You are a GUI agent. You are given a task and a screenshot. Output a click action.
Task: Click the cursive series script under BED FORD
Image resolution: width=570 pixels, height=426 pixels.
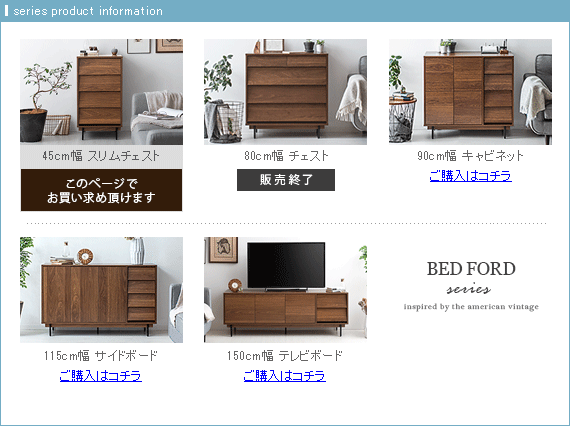[469, 289]
